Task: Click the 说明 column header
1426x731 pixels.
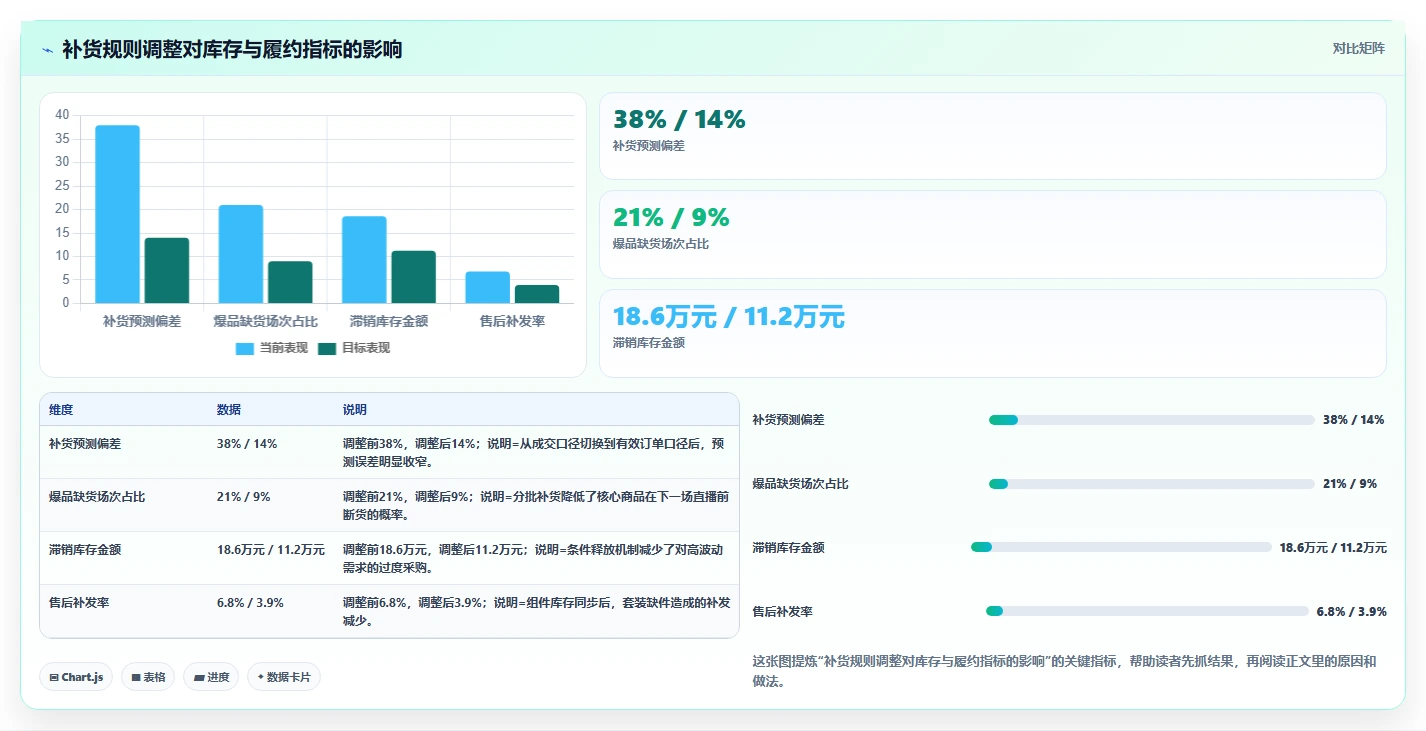Action: coord(355,410)
